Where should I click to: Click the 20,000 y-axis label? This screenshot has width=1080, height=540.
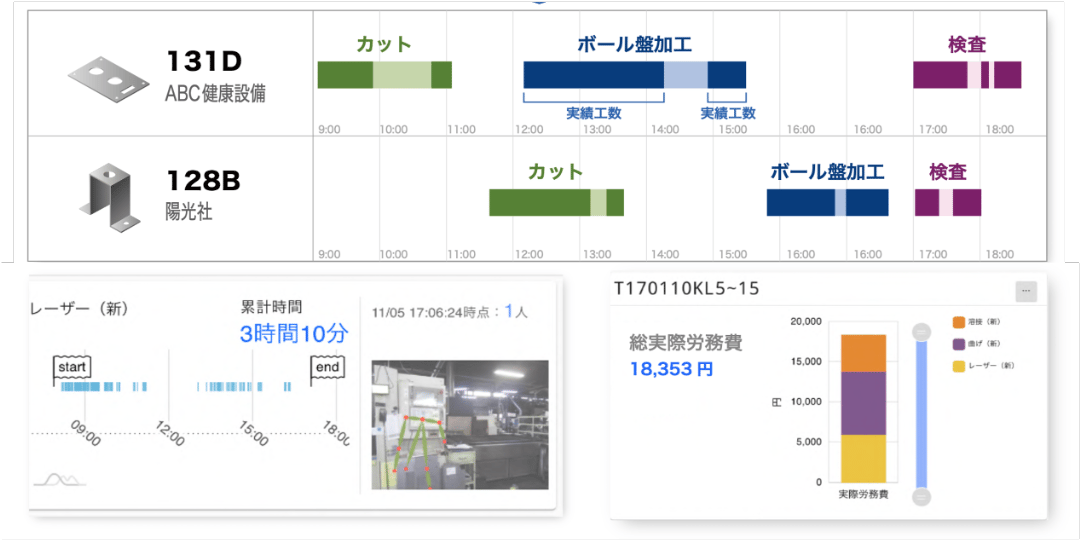coord(804,322)
